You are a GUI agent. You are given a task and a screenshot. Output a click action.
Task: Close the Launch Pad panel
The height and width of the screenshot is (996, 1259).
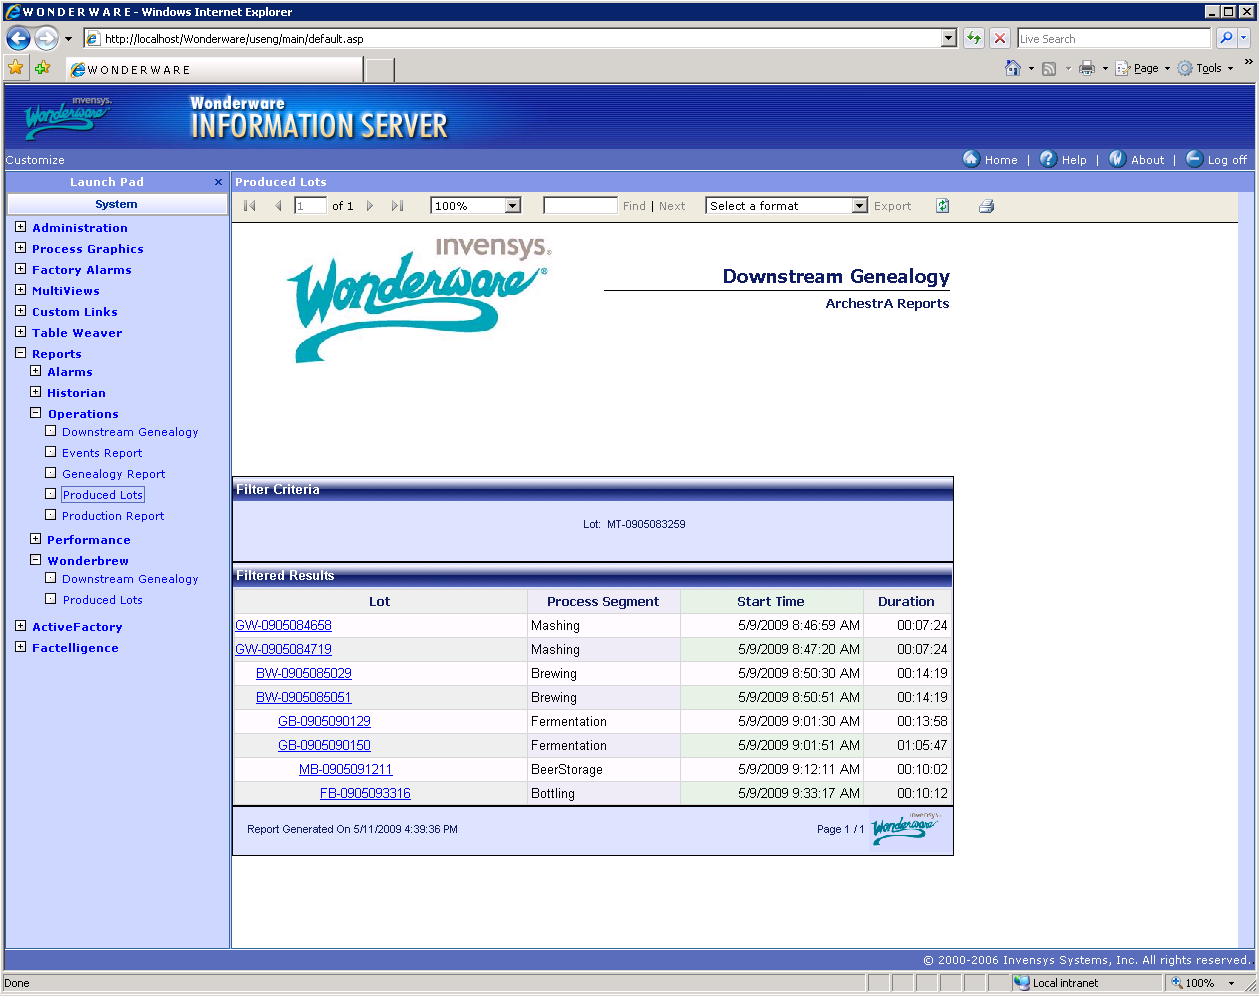point(218,182)
